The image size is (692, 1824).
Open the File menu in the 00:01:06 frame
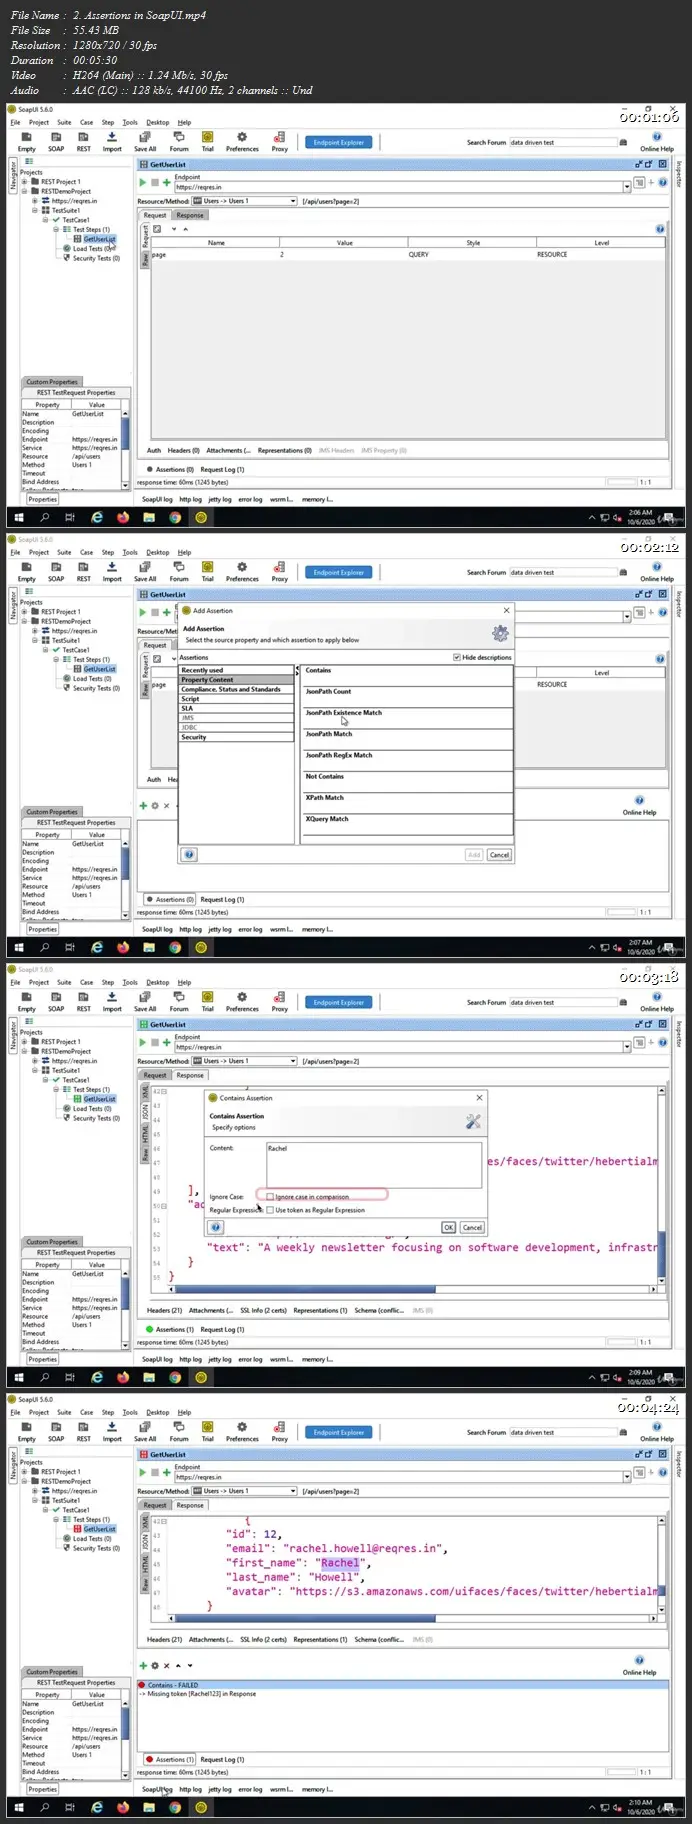tap(15, 122)
